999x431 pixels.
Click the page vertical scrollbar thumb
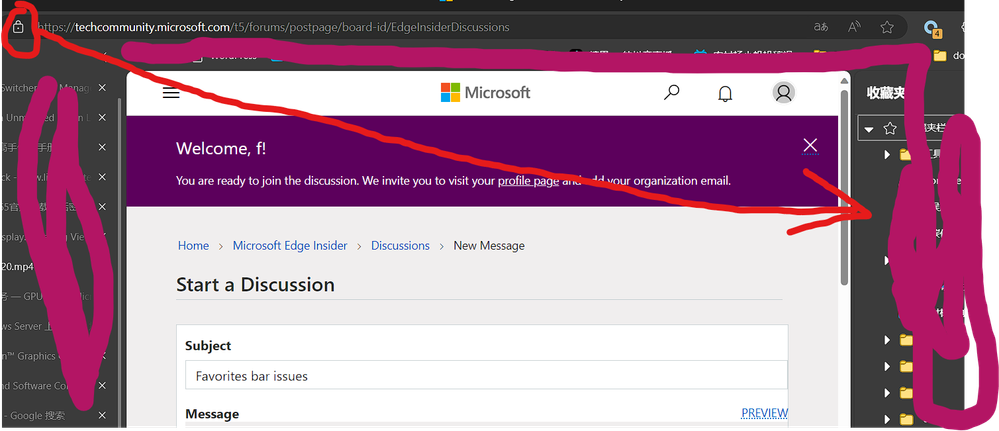click(844, 188)
